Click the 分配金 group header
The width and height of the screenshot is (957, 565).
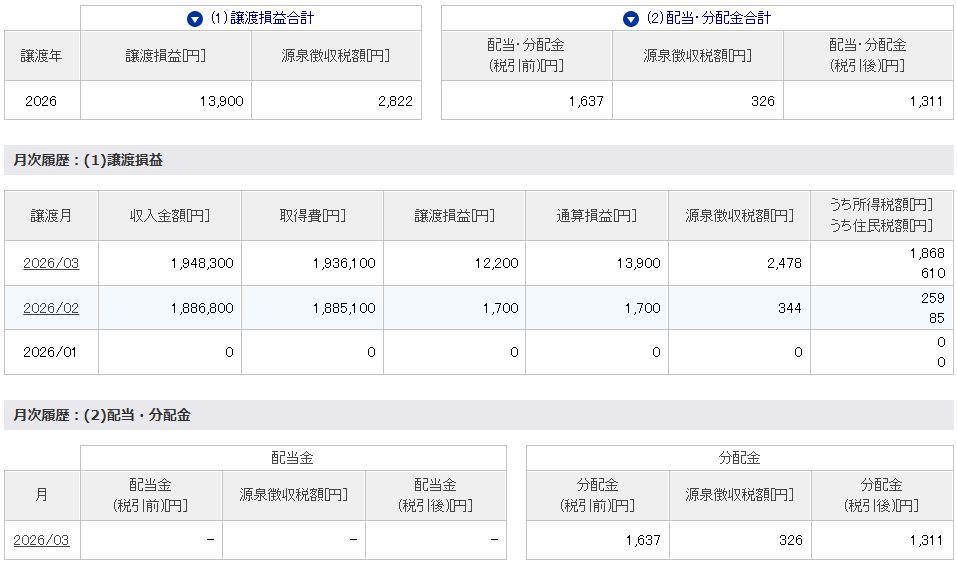(x=739, y=458)
